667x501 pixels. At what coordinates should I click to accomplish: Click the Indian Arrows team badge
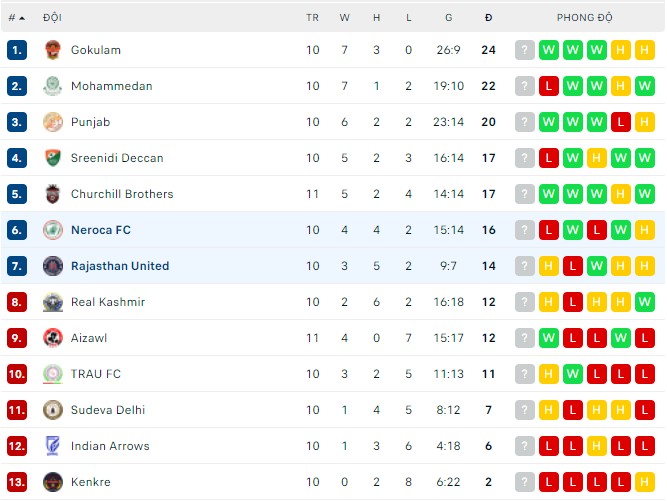(53, 446)
